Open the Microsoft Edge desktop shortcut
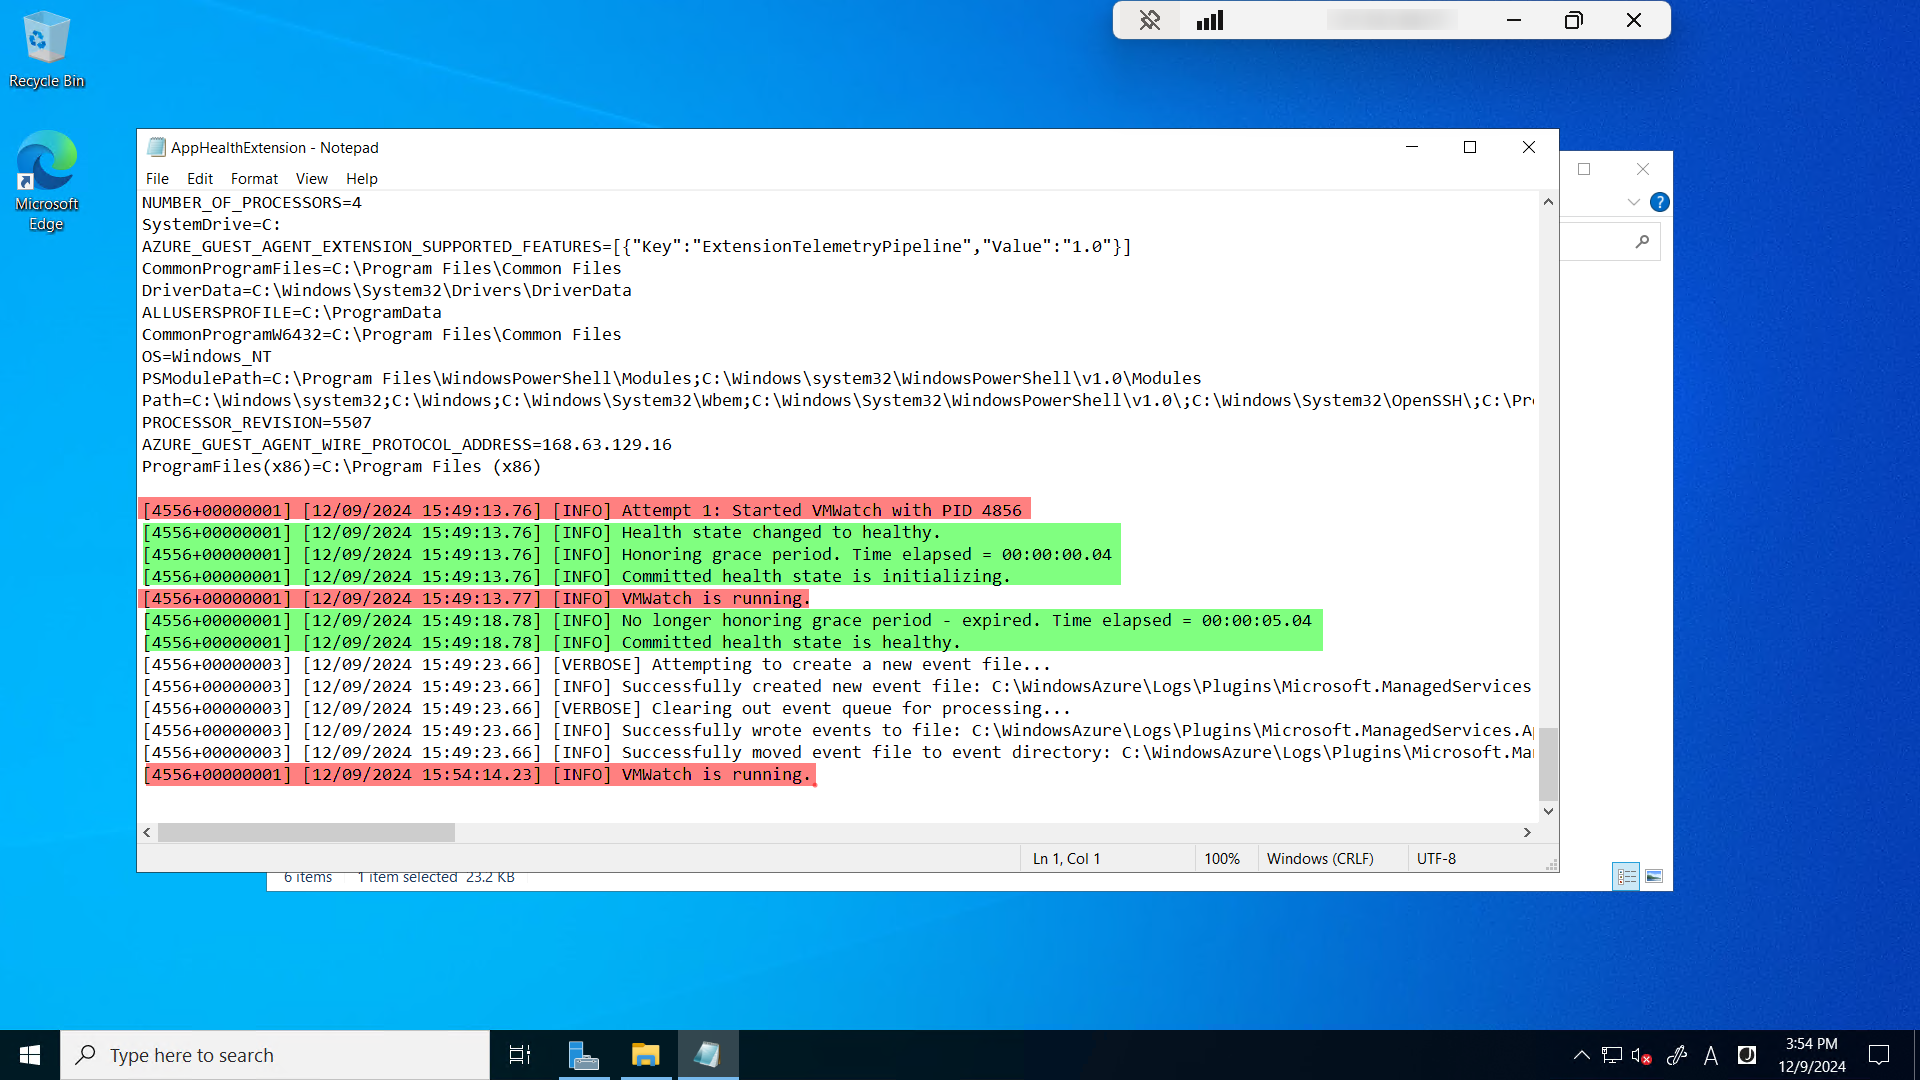 tap(46, 180)
